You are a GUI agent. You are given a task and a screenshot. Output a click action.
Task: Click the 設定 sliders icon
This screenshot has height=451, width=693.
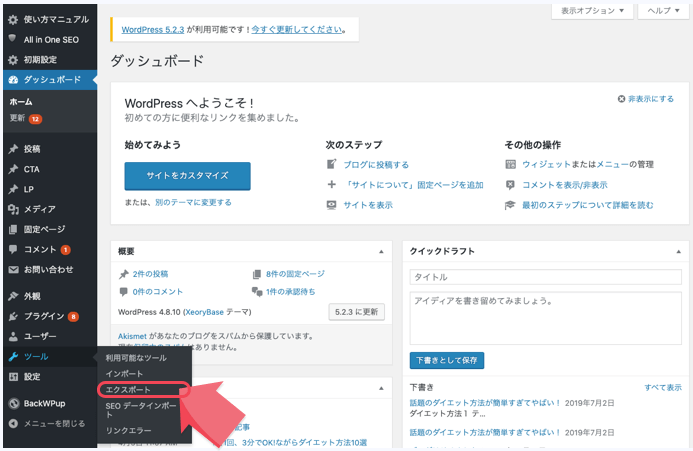coord(13,377)
